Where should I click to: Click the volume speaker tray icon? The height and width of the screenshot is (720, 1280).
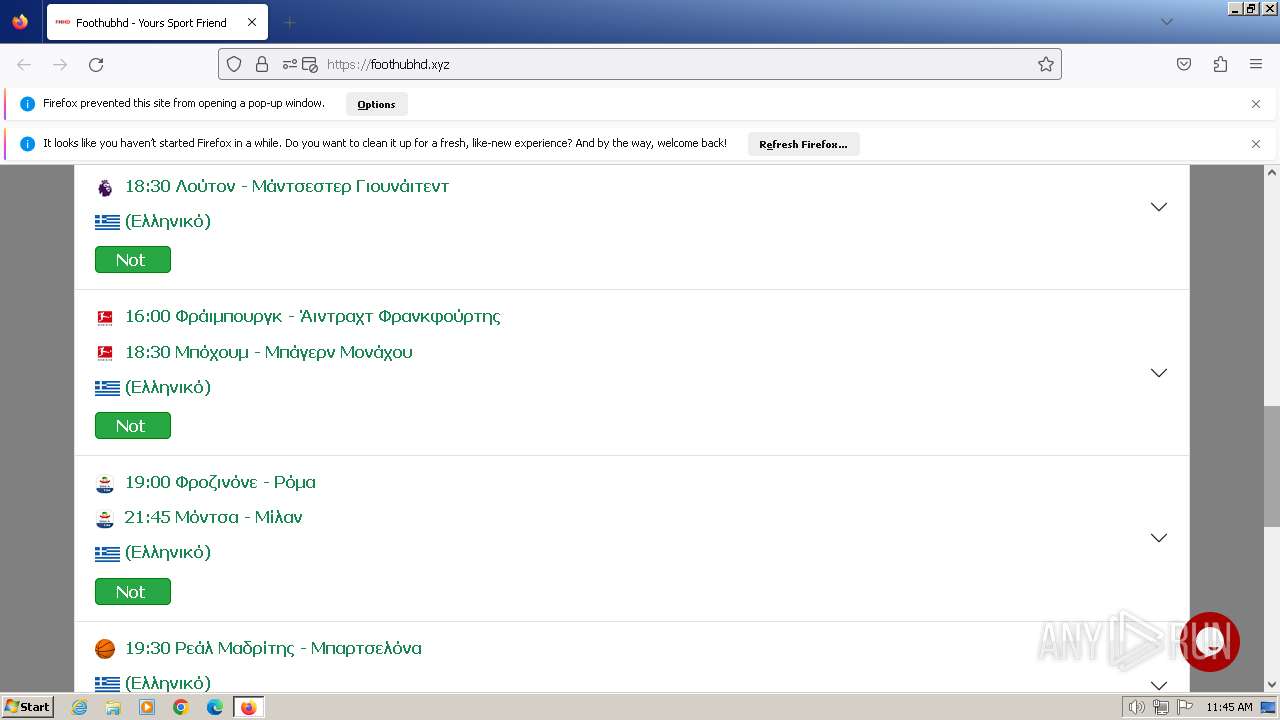1136,707
